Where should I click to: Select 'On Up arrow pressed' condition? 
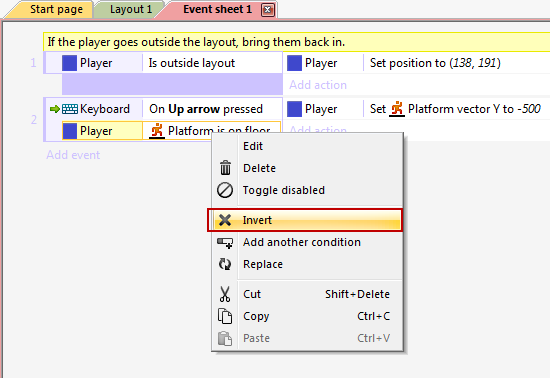[206, 109]
